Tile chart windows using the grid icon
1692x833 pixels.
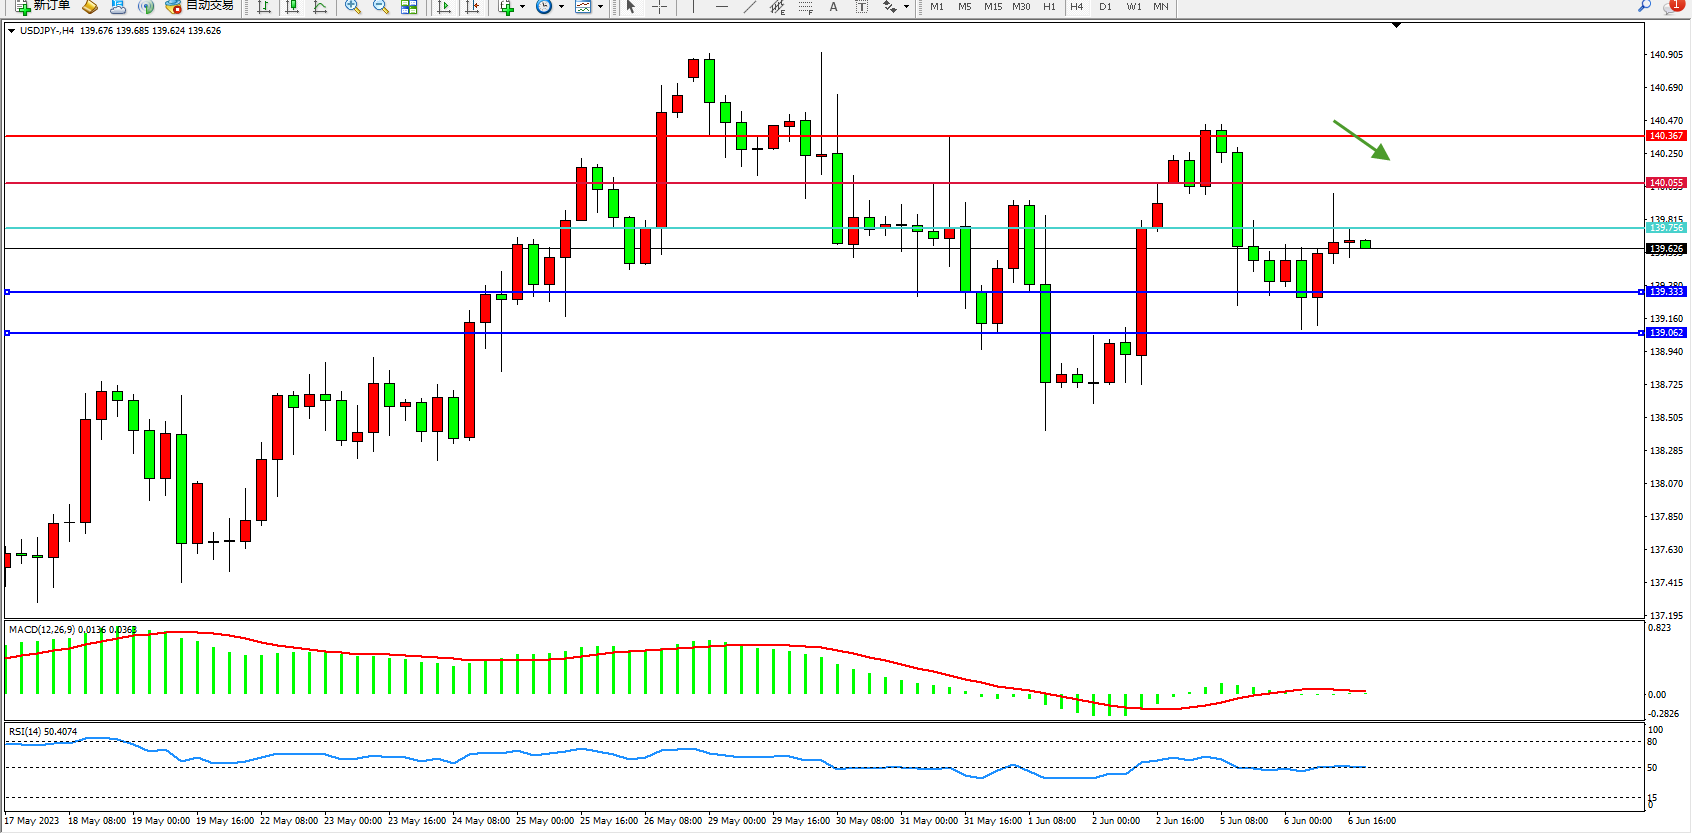pos(409,7)
